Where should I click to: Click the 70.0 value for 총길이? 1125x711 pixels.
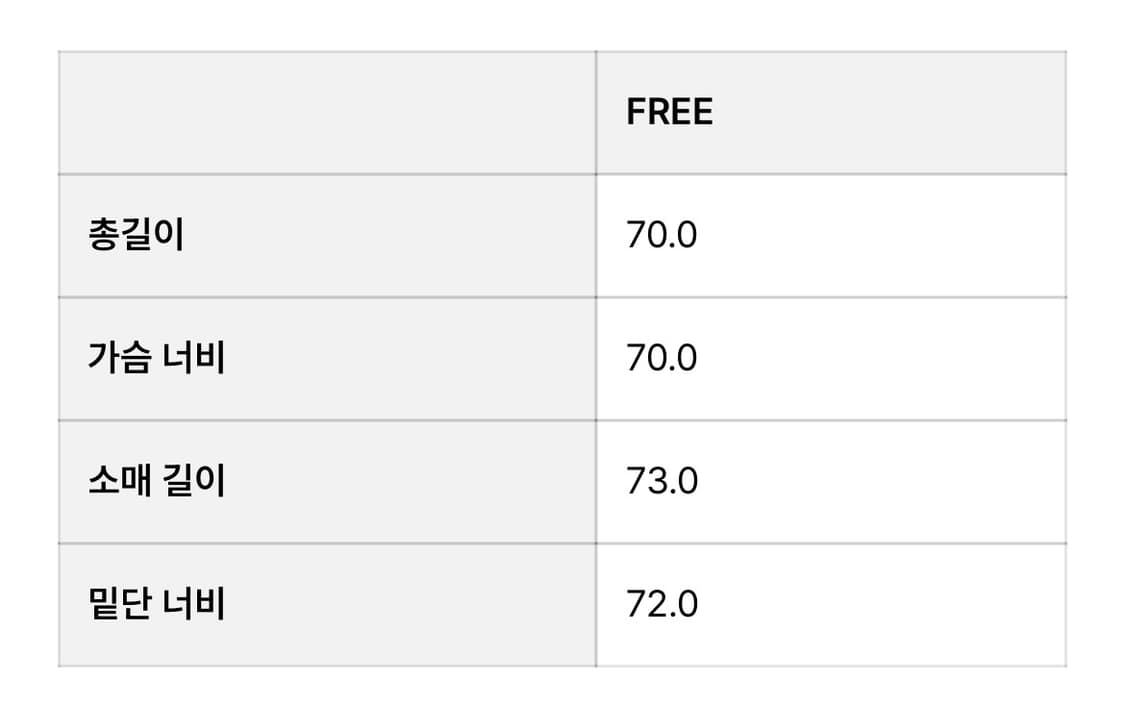[x=661, y=236]
